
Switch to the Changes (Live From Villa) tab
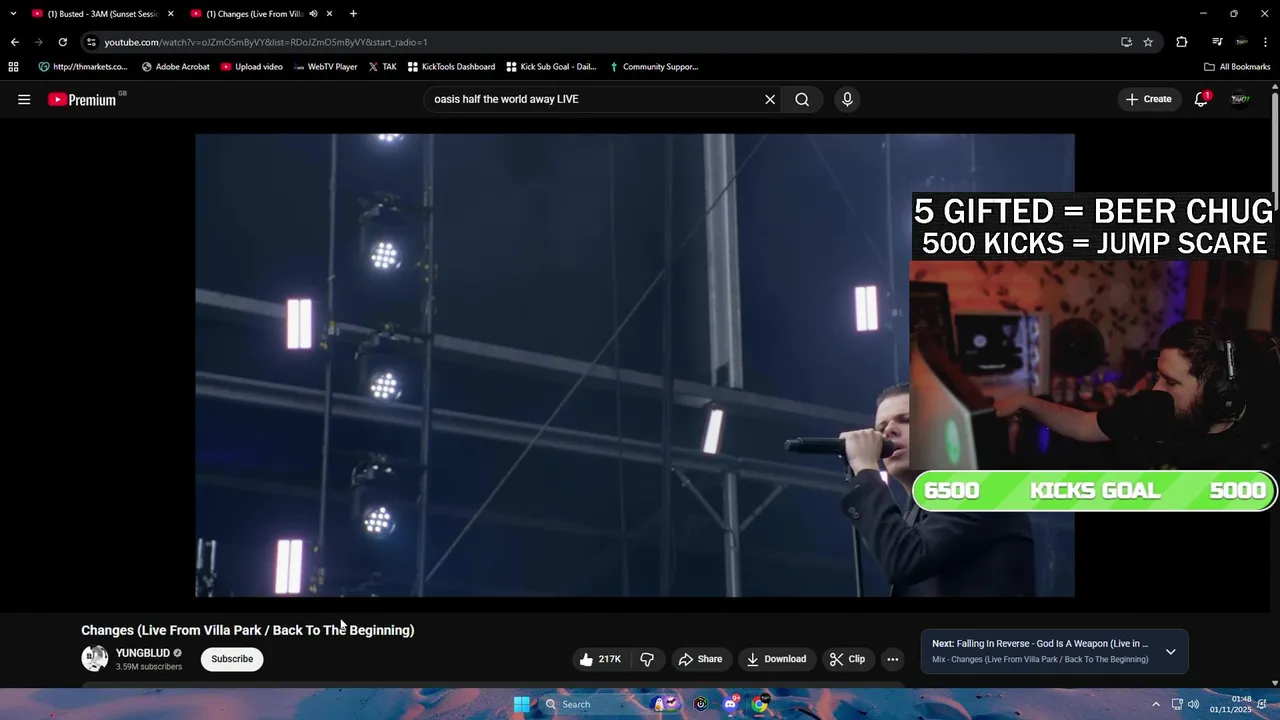[x=254, y=14]
